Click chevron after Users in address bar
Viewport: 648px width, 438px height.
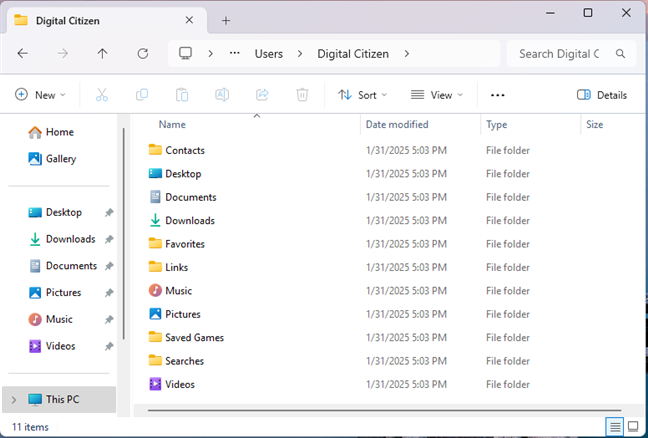300,54
